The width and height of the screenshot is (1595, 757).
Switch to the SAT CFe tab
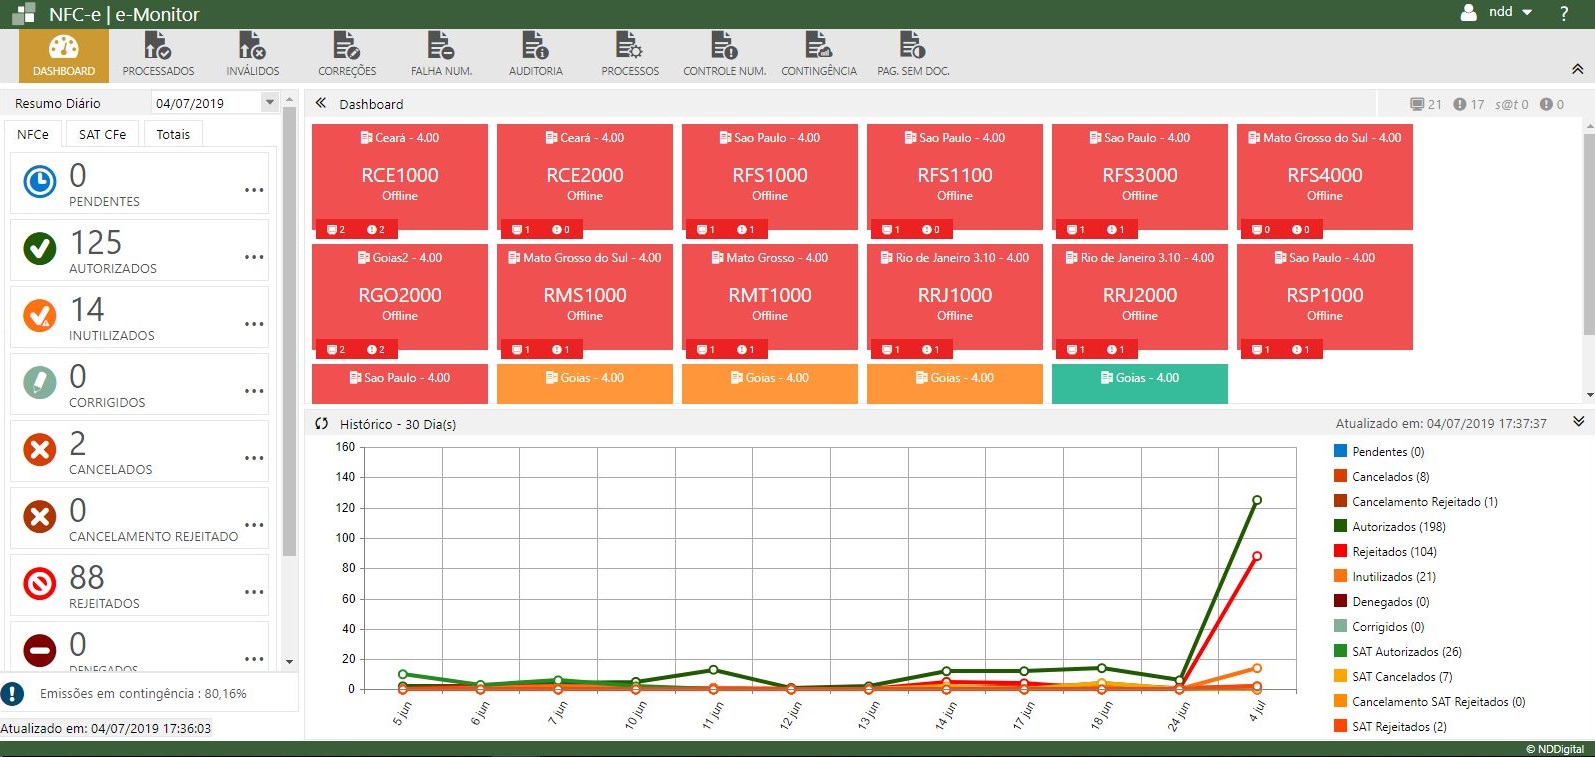point(102,134)
